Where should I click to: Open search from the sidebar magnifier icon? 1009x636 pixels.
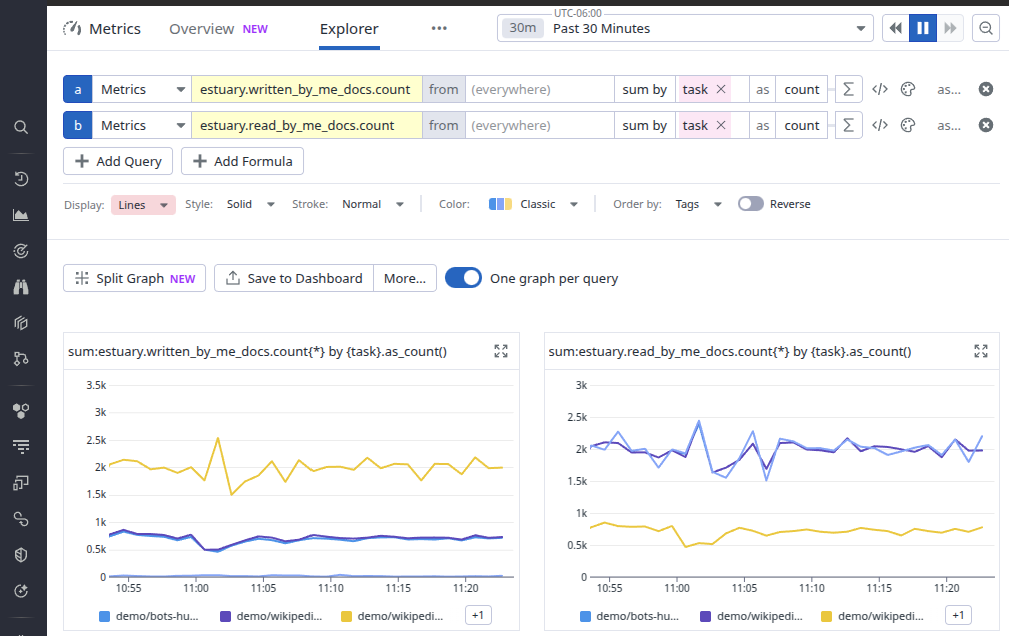pyautogui.click(x=21, y=127)
